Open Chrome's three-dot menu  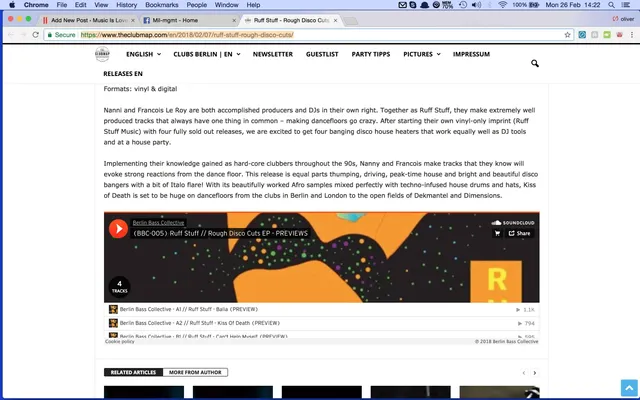tap(632, 35)
